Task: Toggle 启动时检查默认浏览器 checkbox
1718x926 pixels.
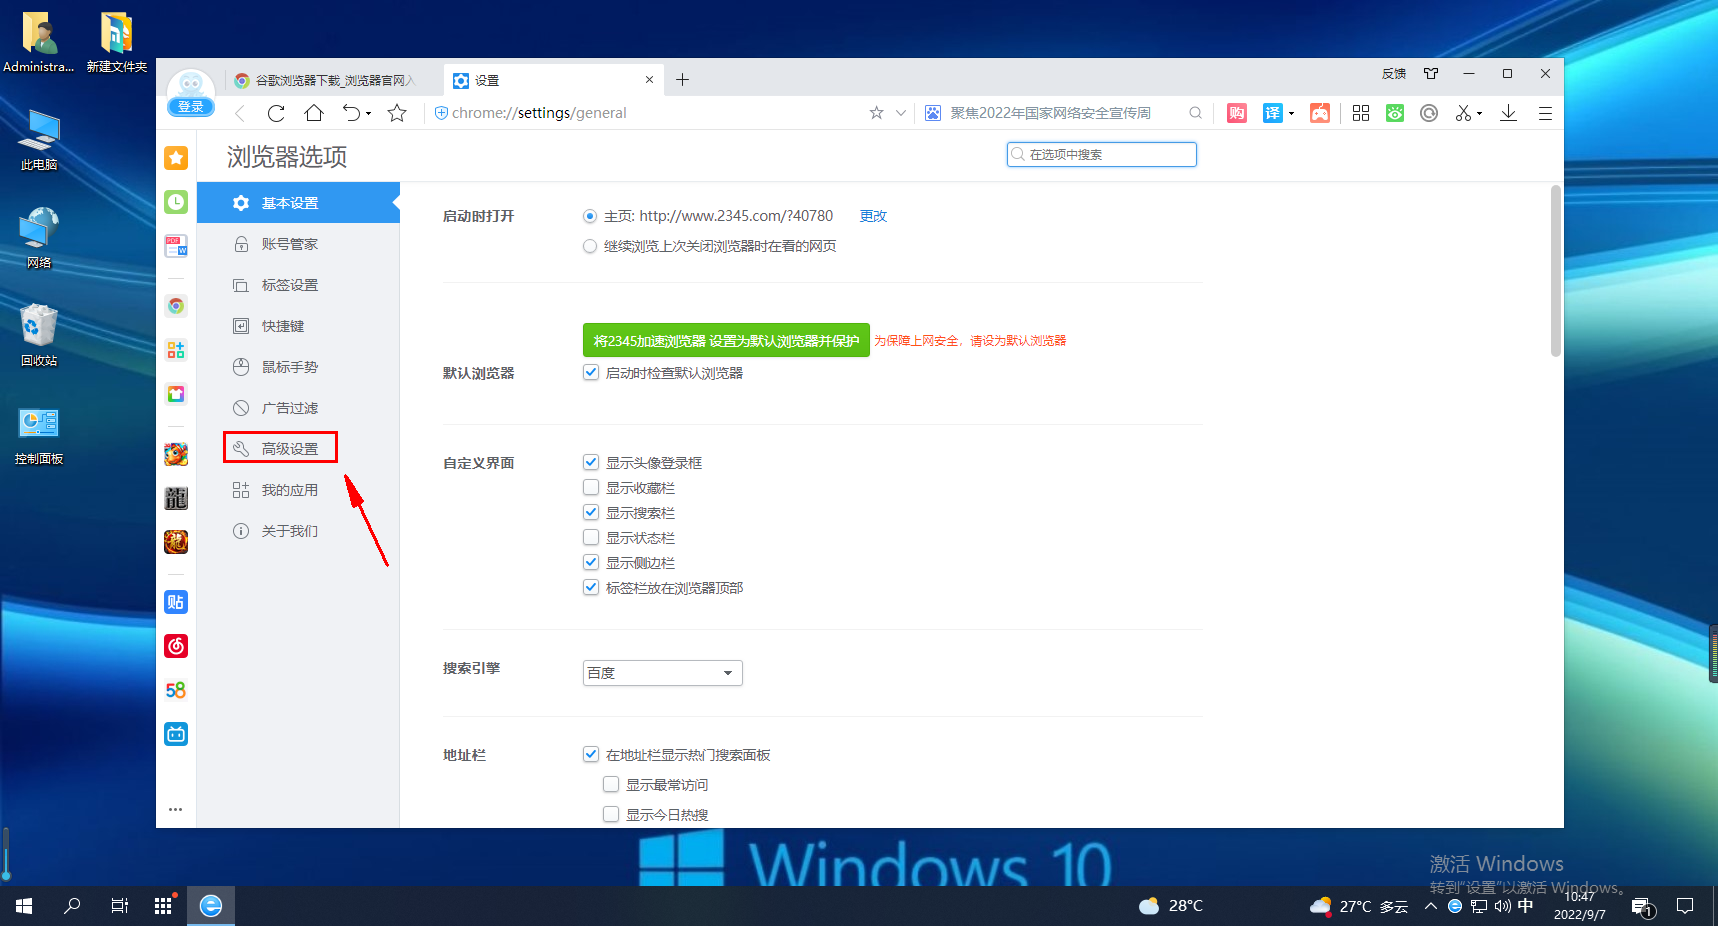Action: click(591, 372)
